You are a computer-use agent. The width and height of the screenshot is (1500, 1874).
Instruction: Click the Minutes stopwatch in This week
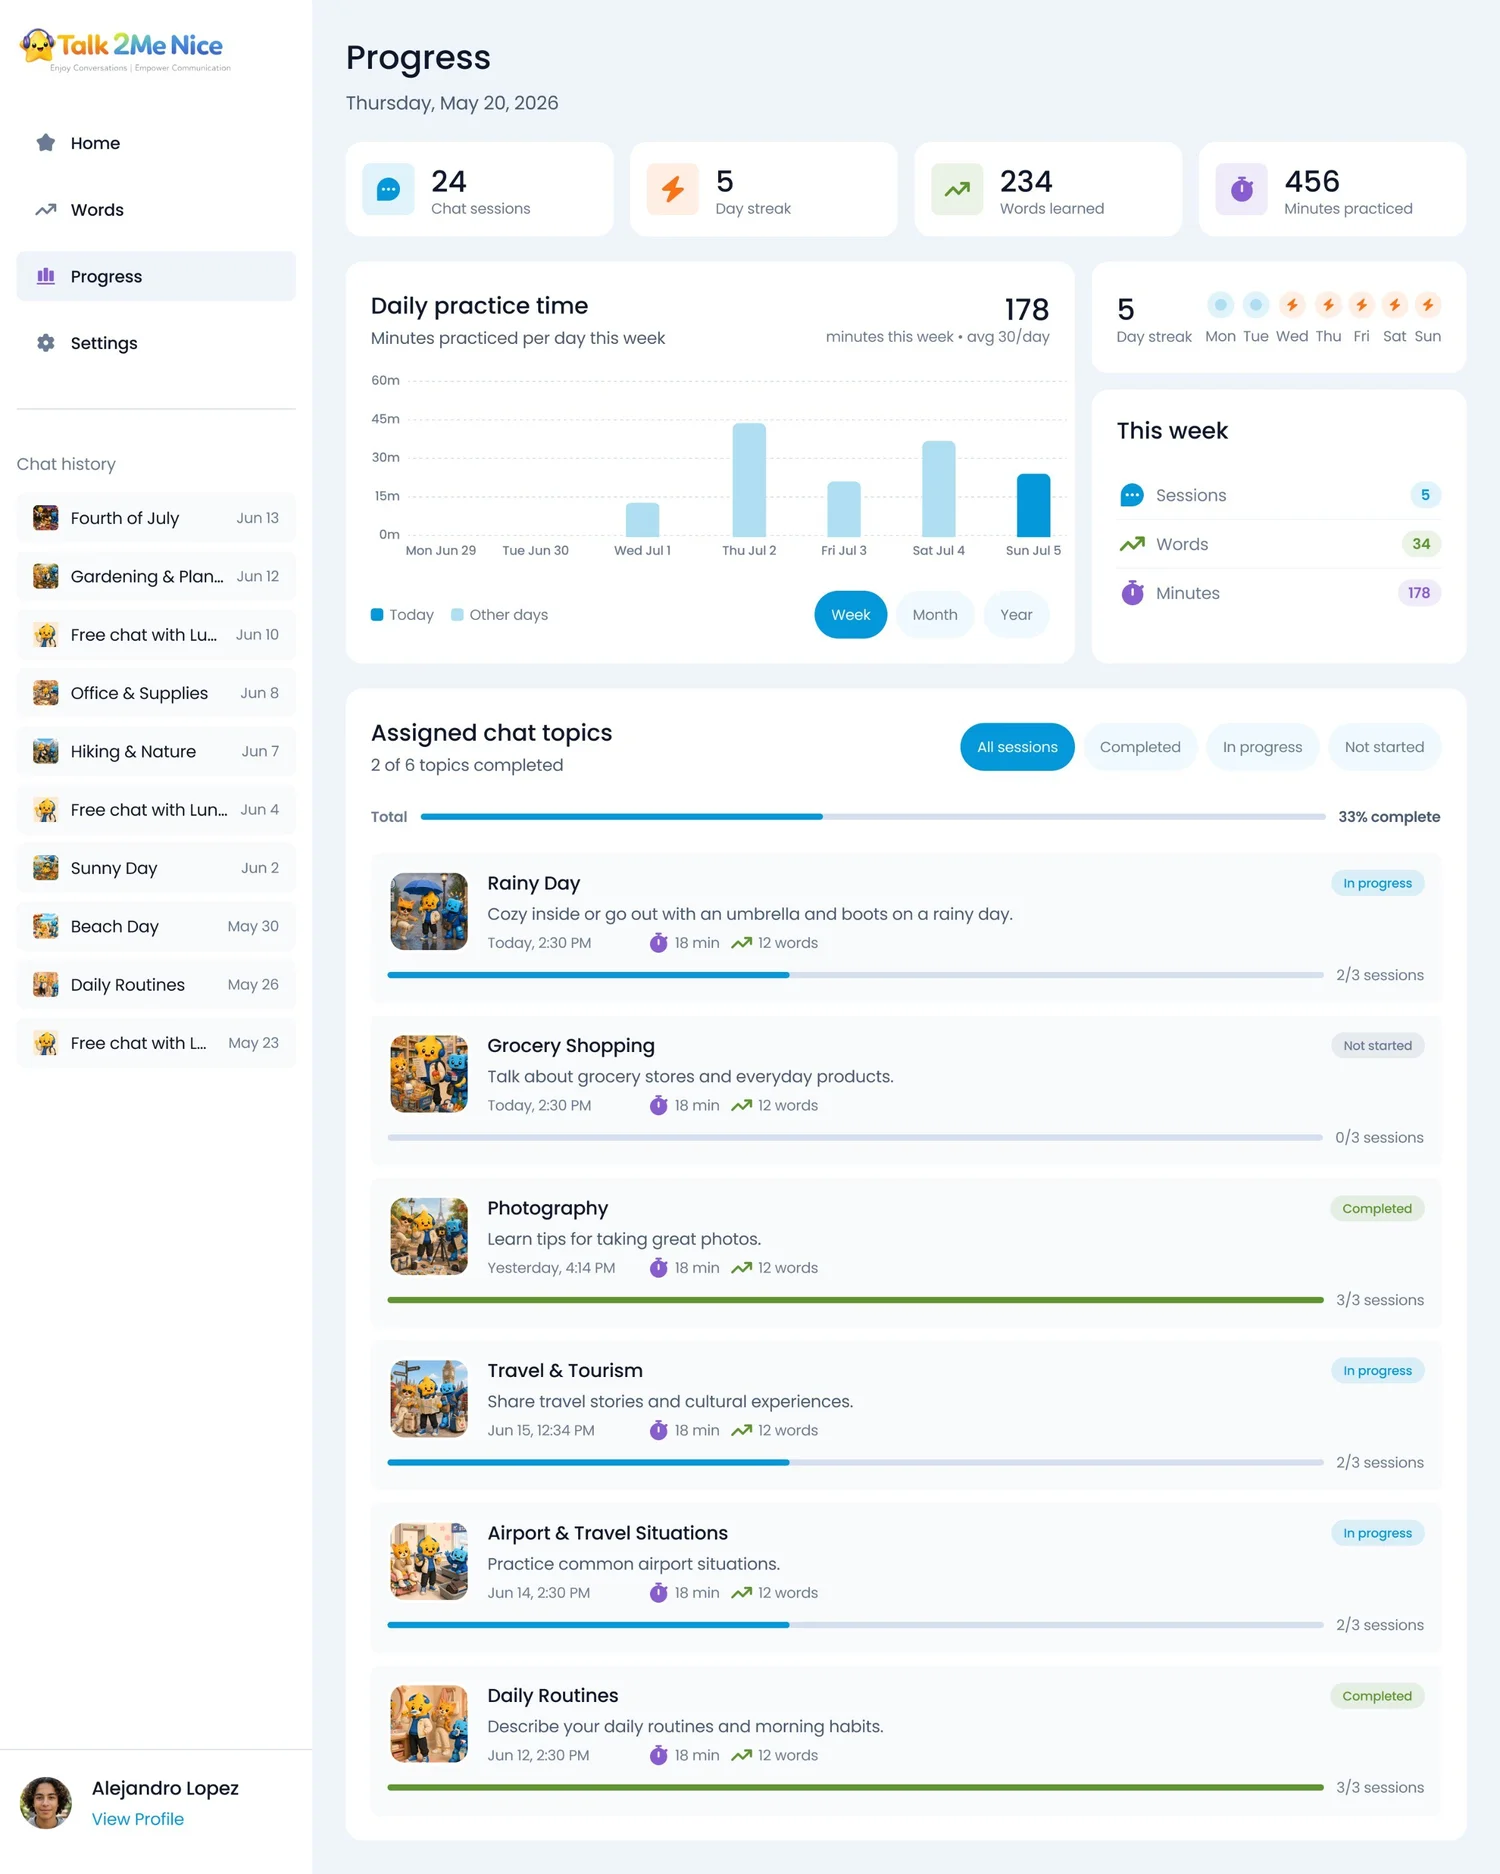tap(1132, 593)
